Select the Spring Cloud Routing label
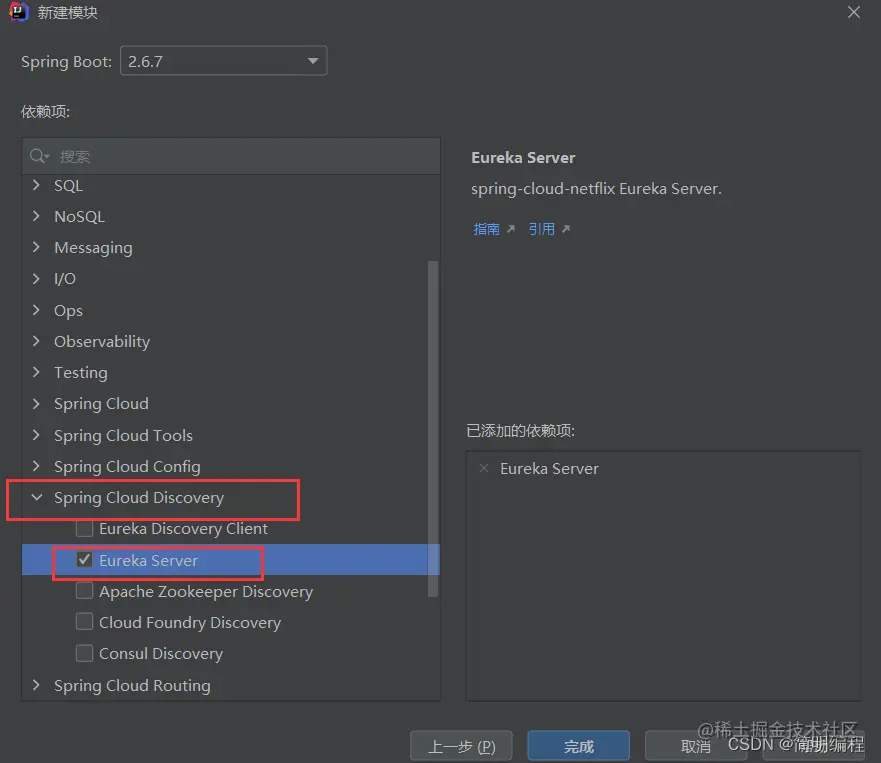Viewport: 881px width, 763px height. [132, 685]
